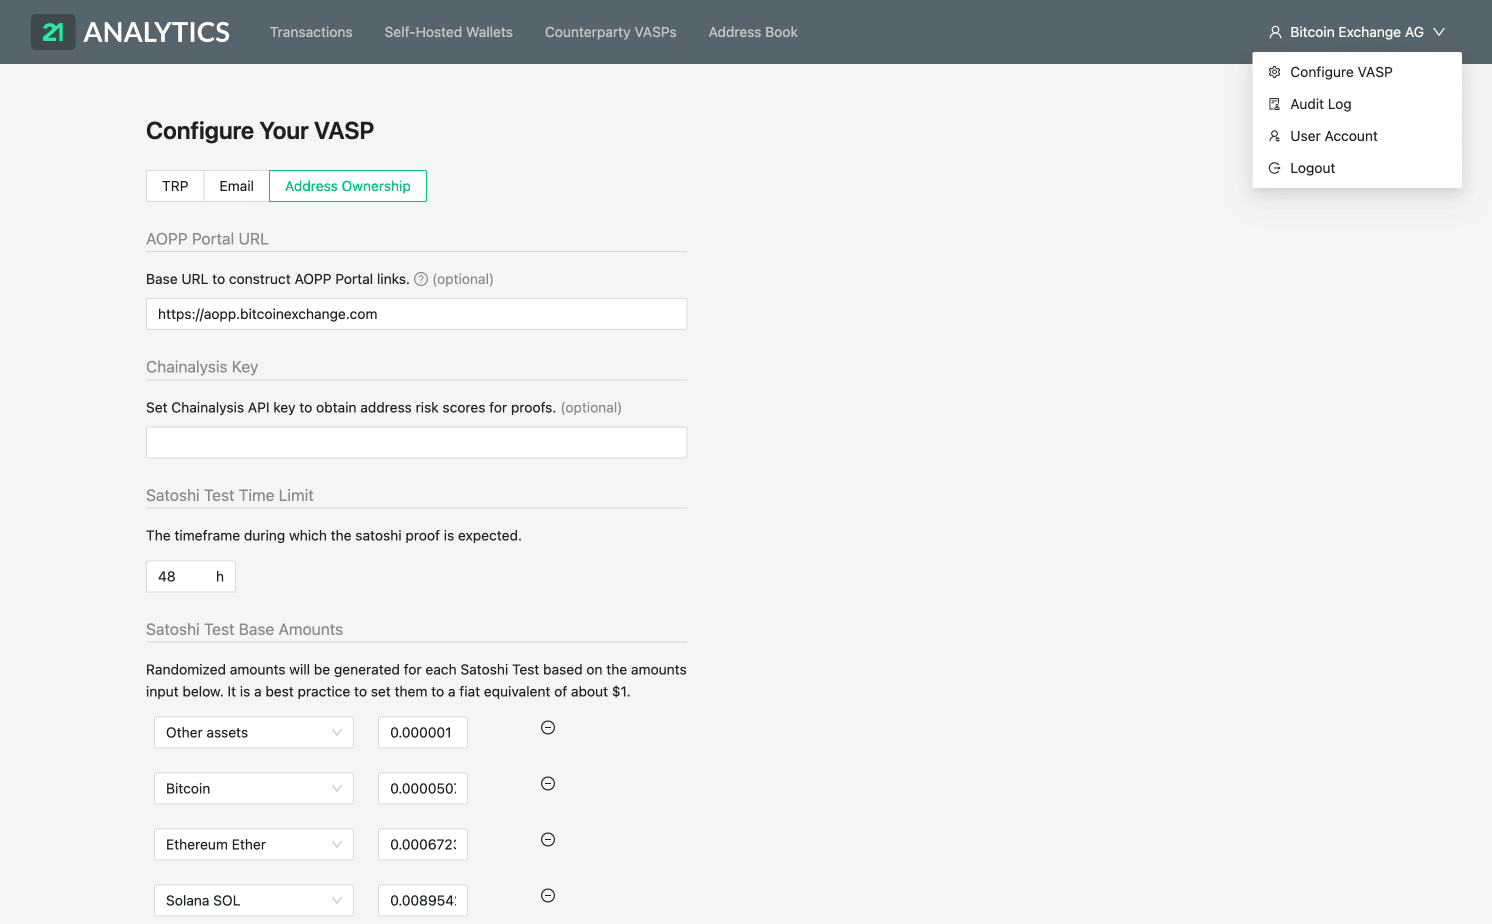The width and height of the screenshot is (1492, 924).
Task: Remove the Solana SOL amount row
Action: coord(547,896)
